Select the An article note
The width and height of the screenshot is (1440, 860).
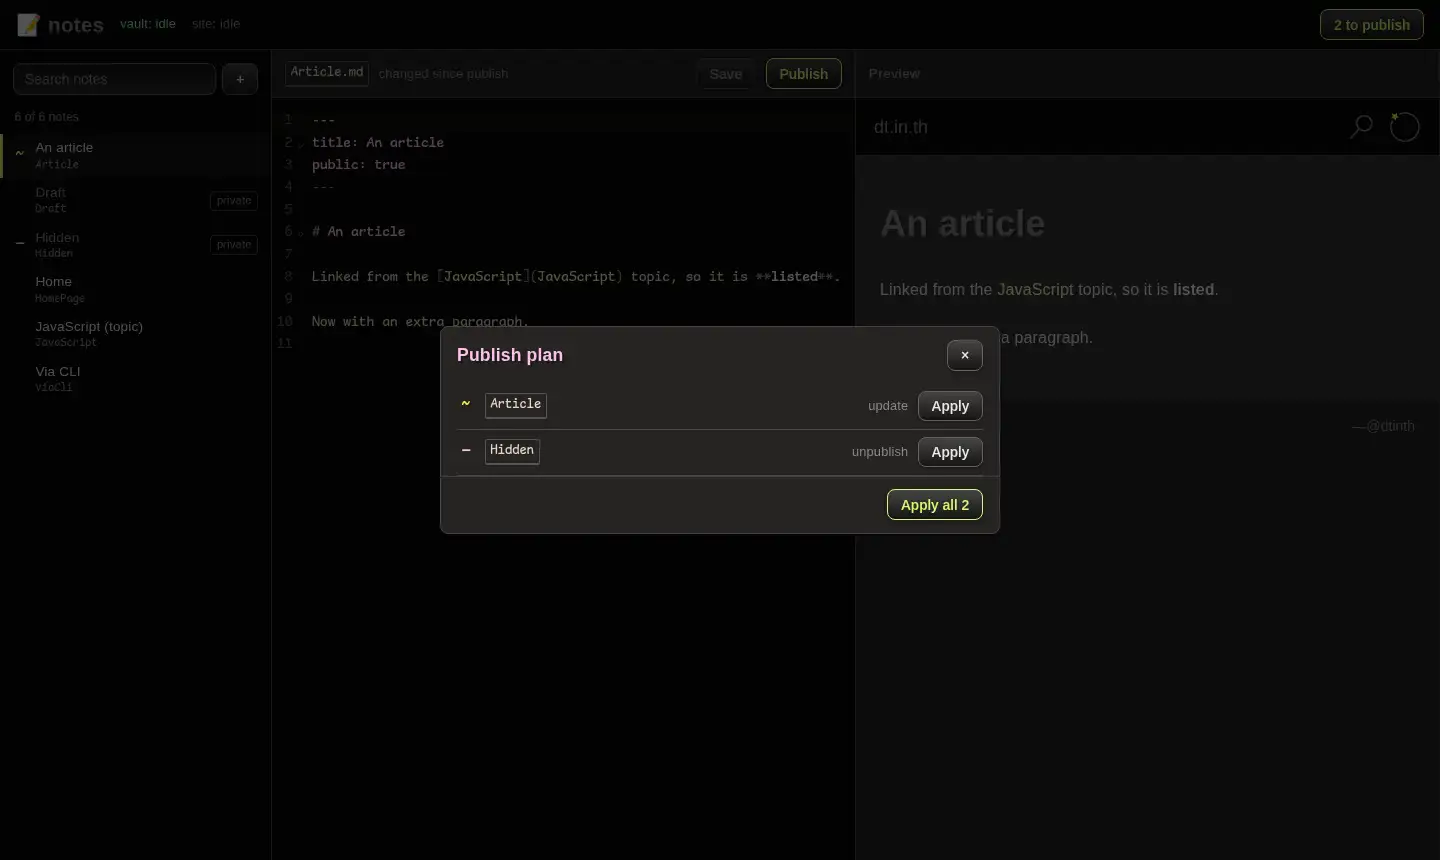pos(136,155)
